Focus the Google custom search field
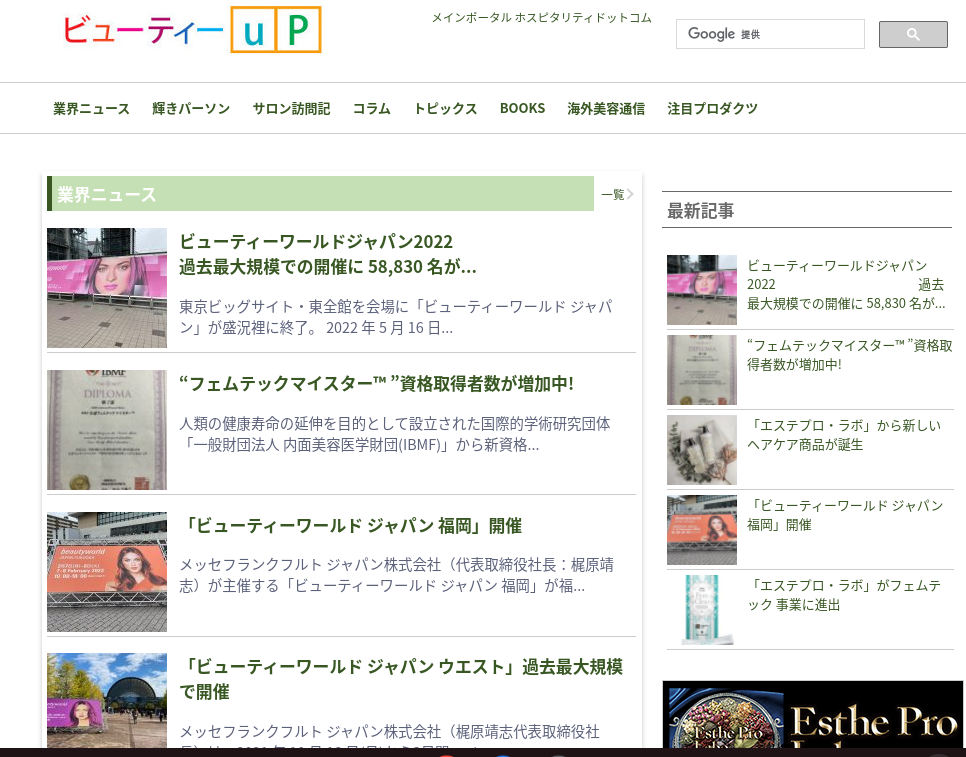966x757 pixels. tap(770, 34)
